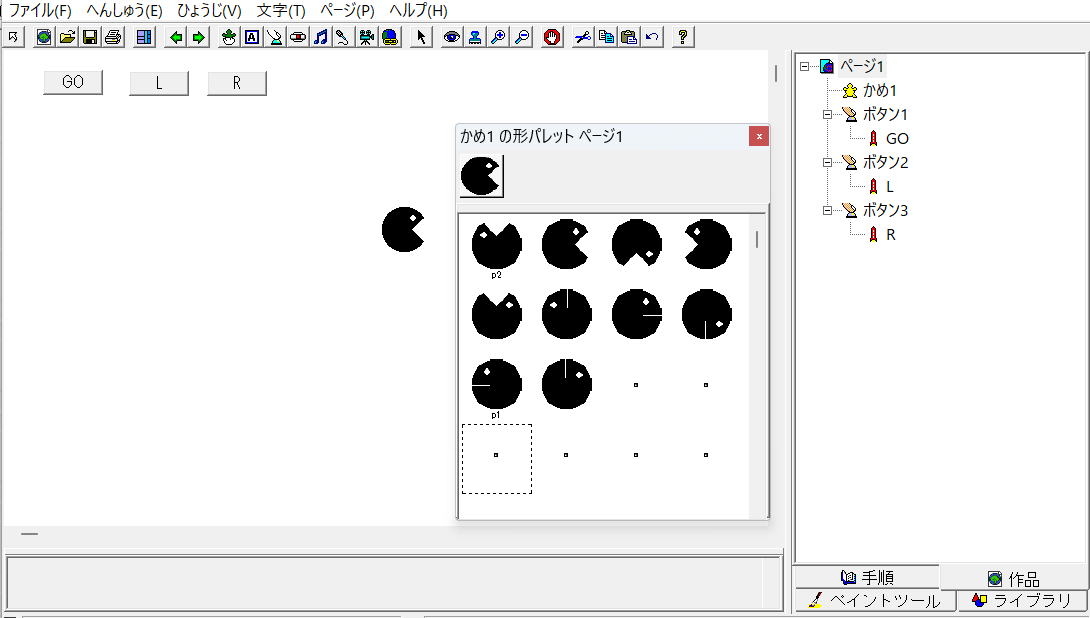Viewport: 1090px width, 618px height.
Task: Select ボタン3 in the project tree
Action: point(885,210)
